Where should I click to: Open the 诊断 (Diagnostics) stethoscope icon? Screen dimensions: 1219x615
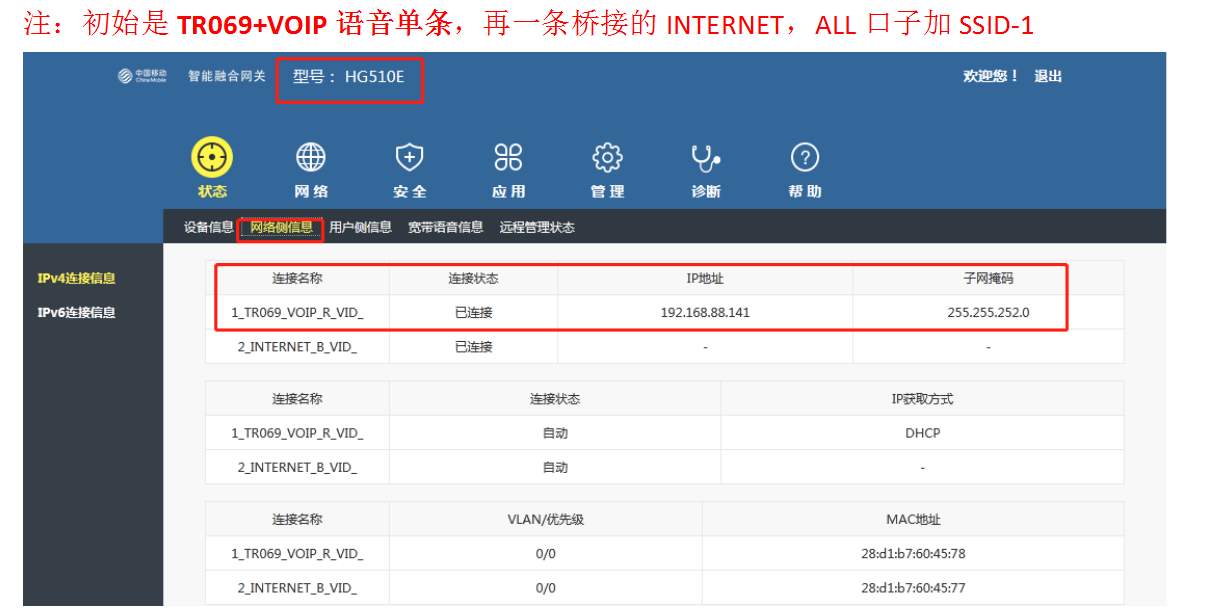point(706,158)
